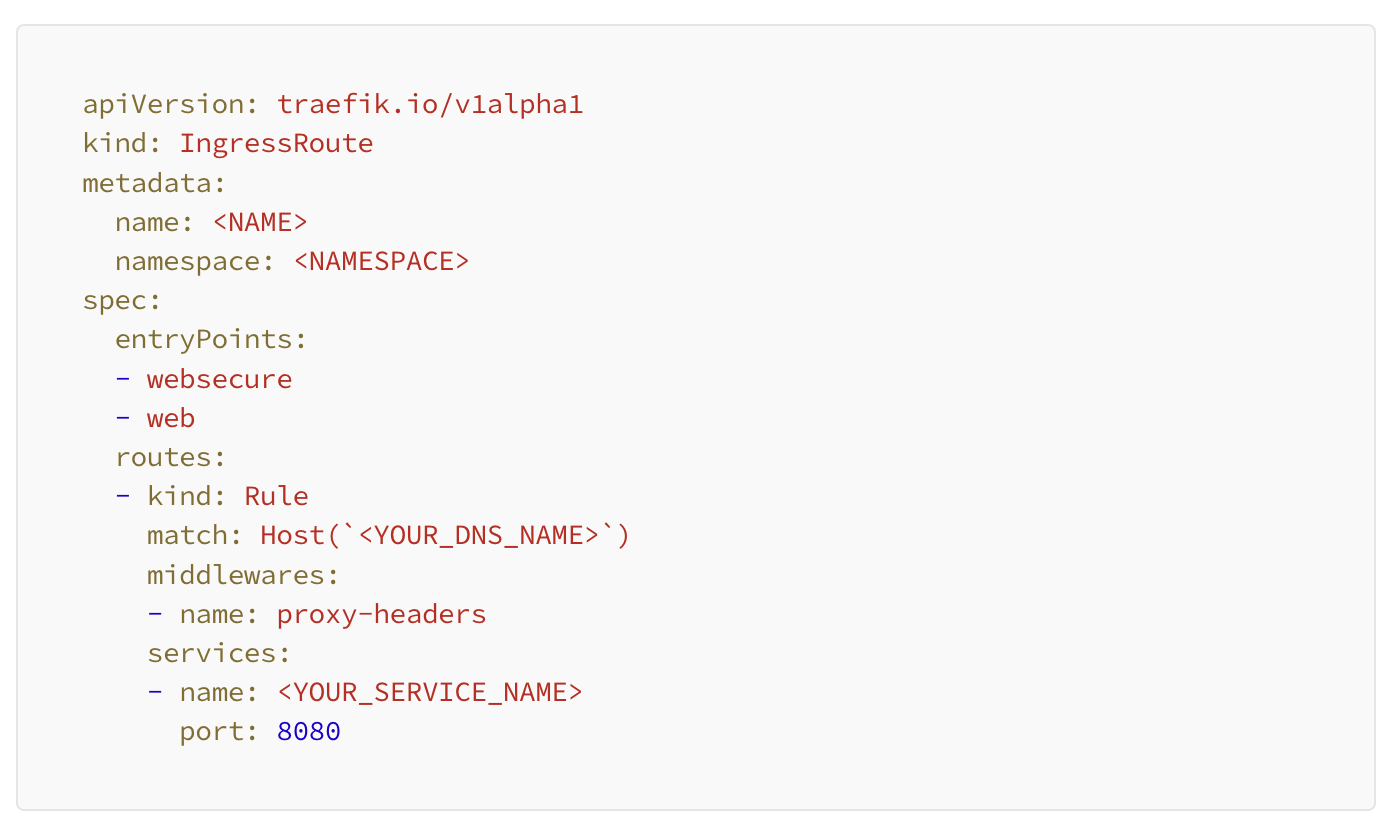Click the <NAMESPACE> placeholder
Image resolution: width=1398 pixels, height=840 pixels.
(x=381, y=261)
